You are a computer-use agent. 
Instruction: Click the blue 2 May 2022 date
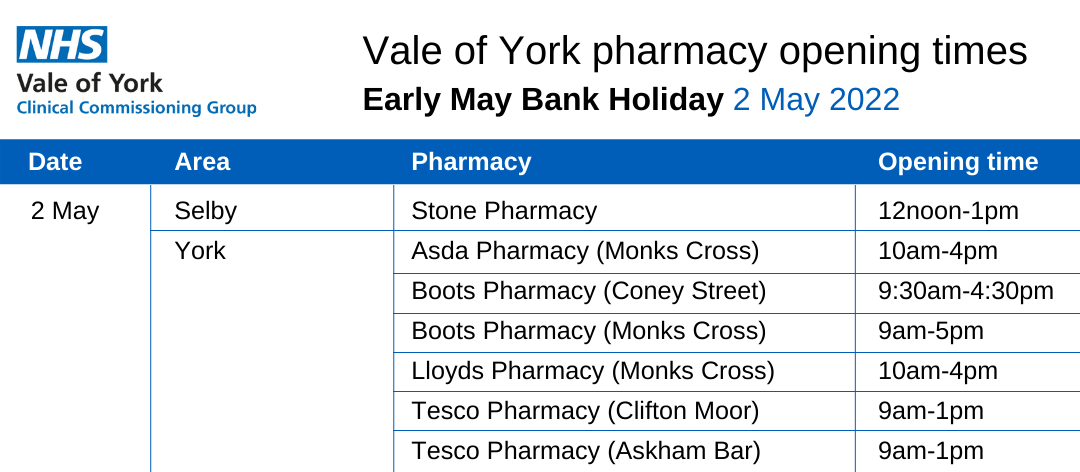[x=816, y=100]
